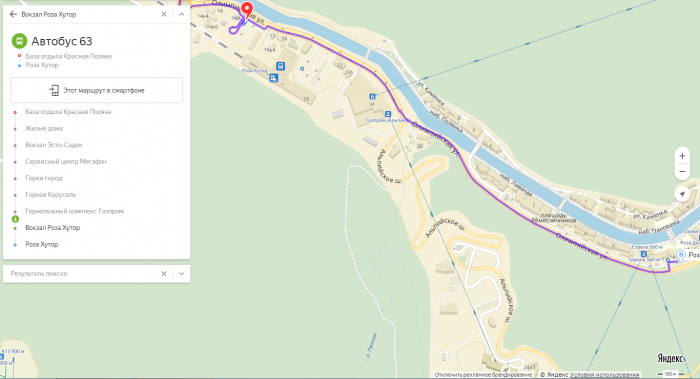Viewport: 700px width, 379px height.
Task: Open Этот маршрут в смартфоне
Action: point(96,90)
